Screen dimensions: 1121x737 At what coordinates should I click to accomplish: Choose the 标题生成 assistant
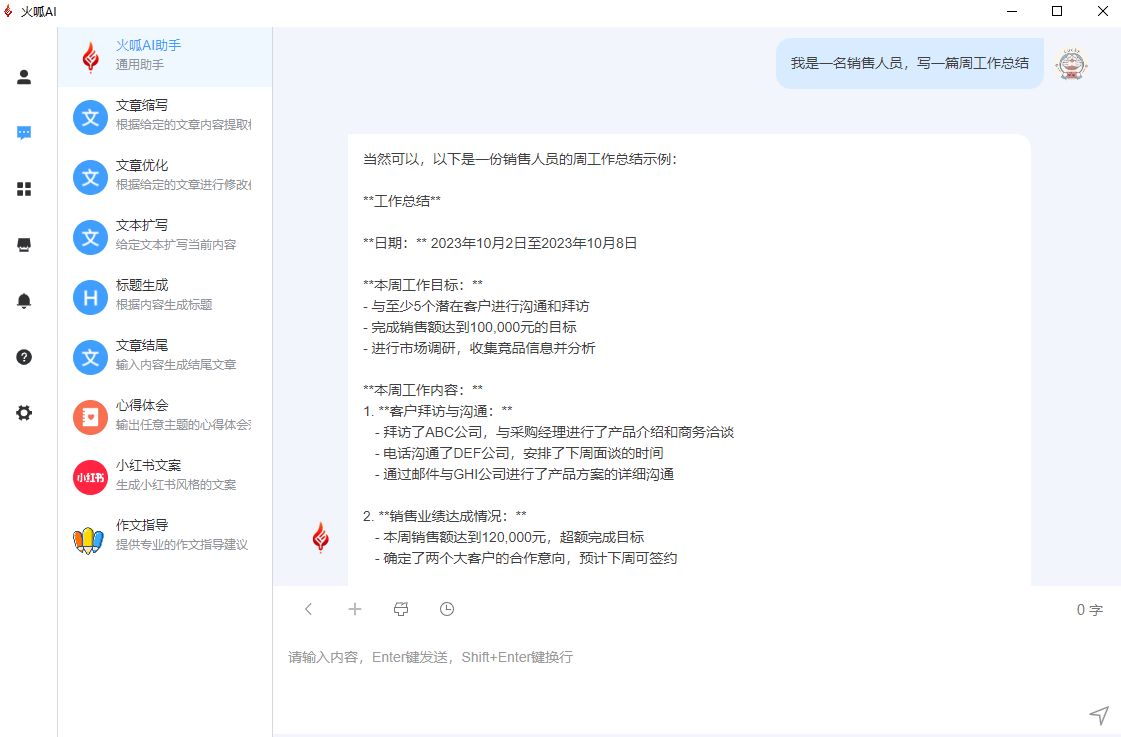point(165,297)
